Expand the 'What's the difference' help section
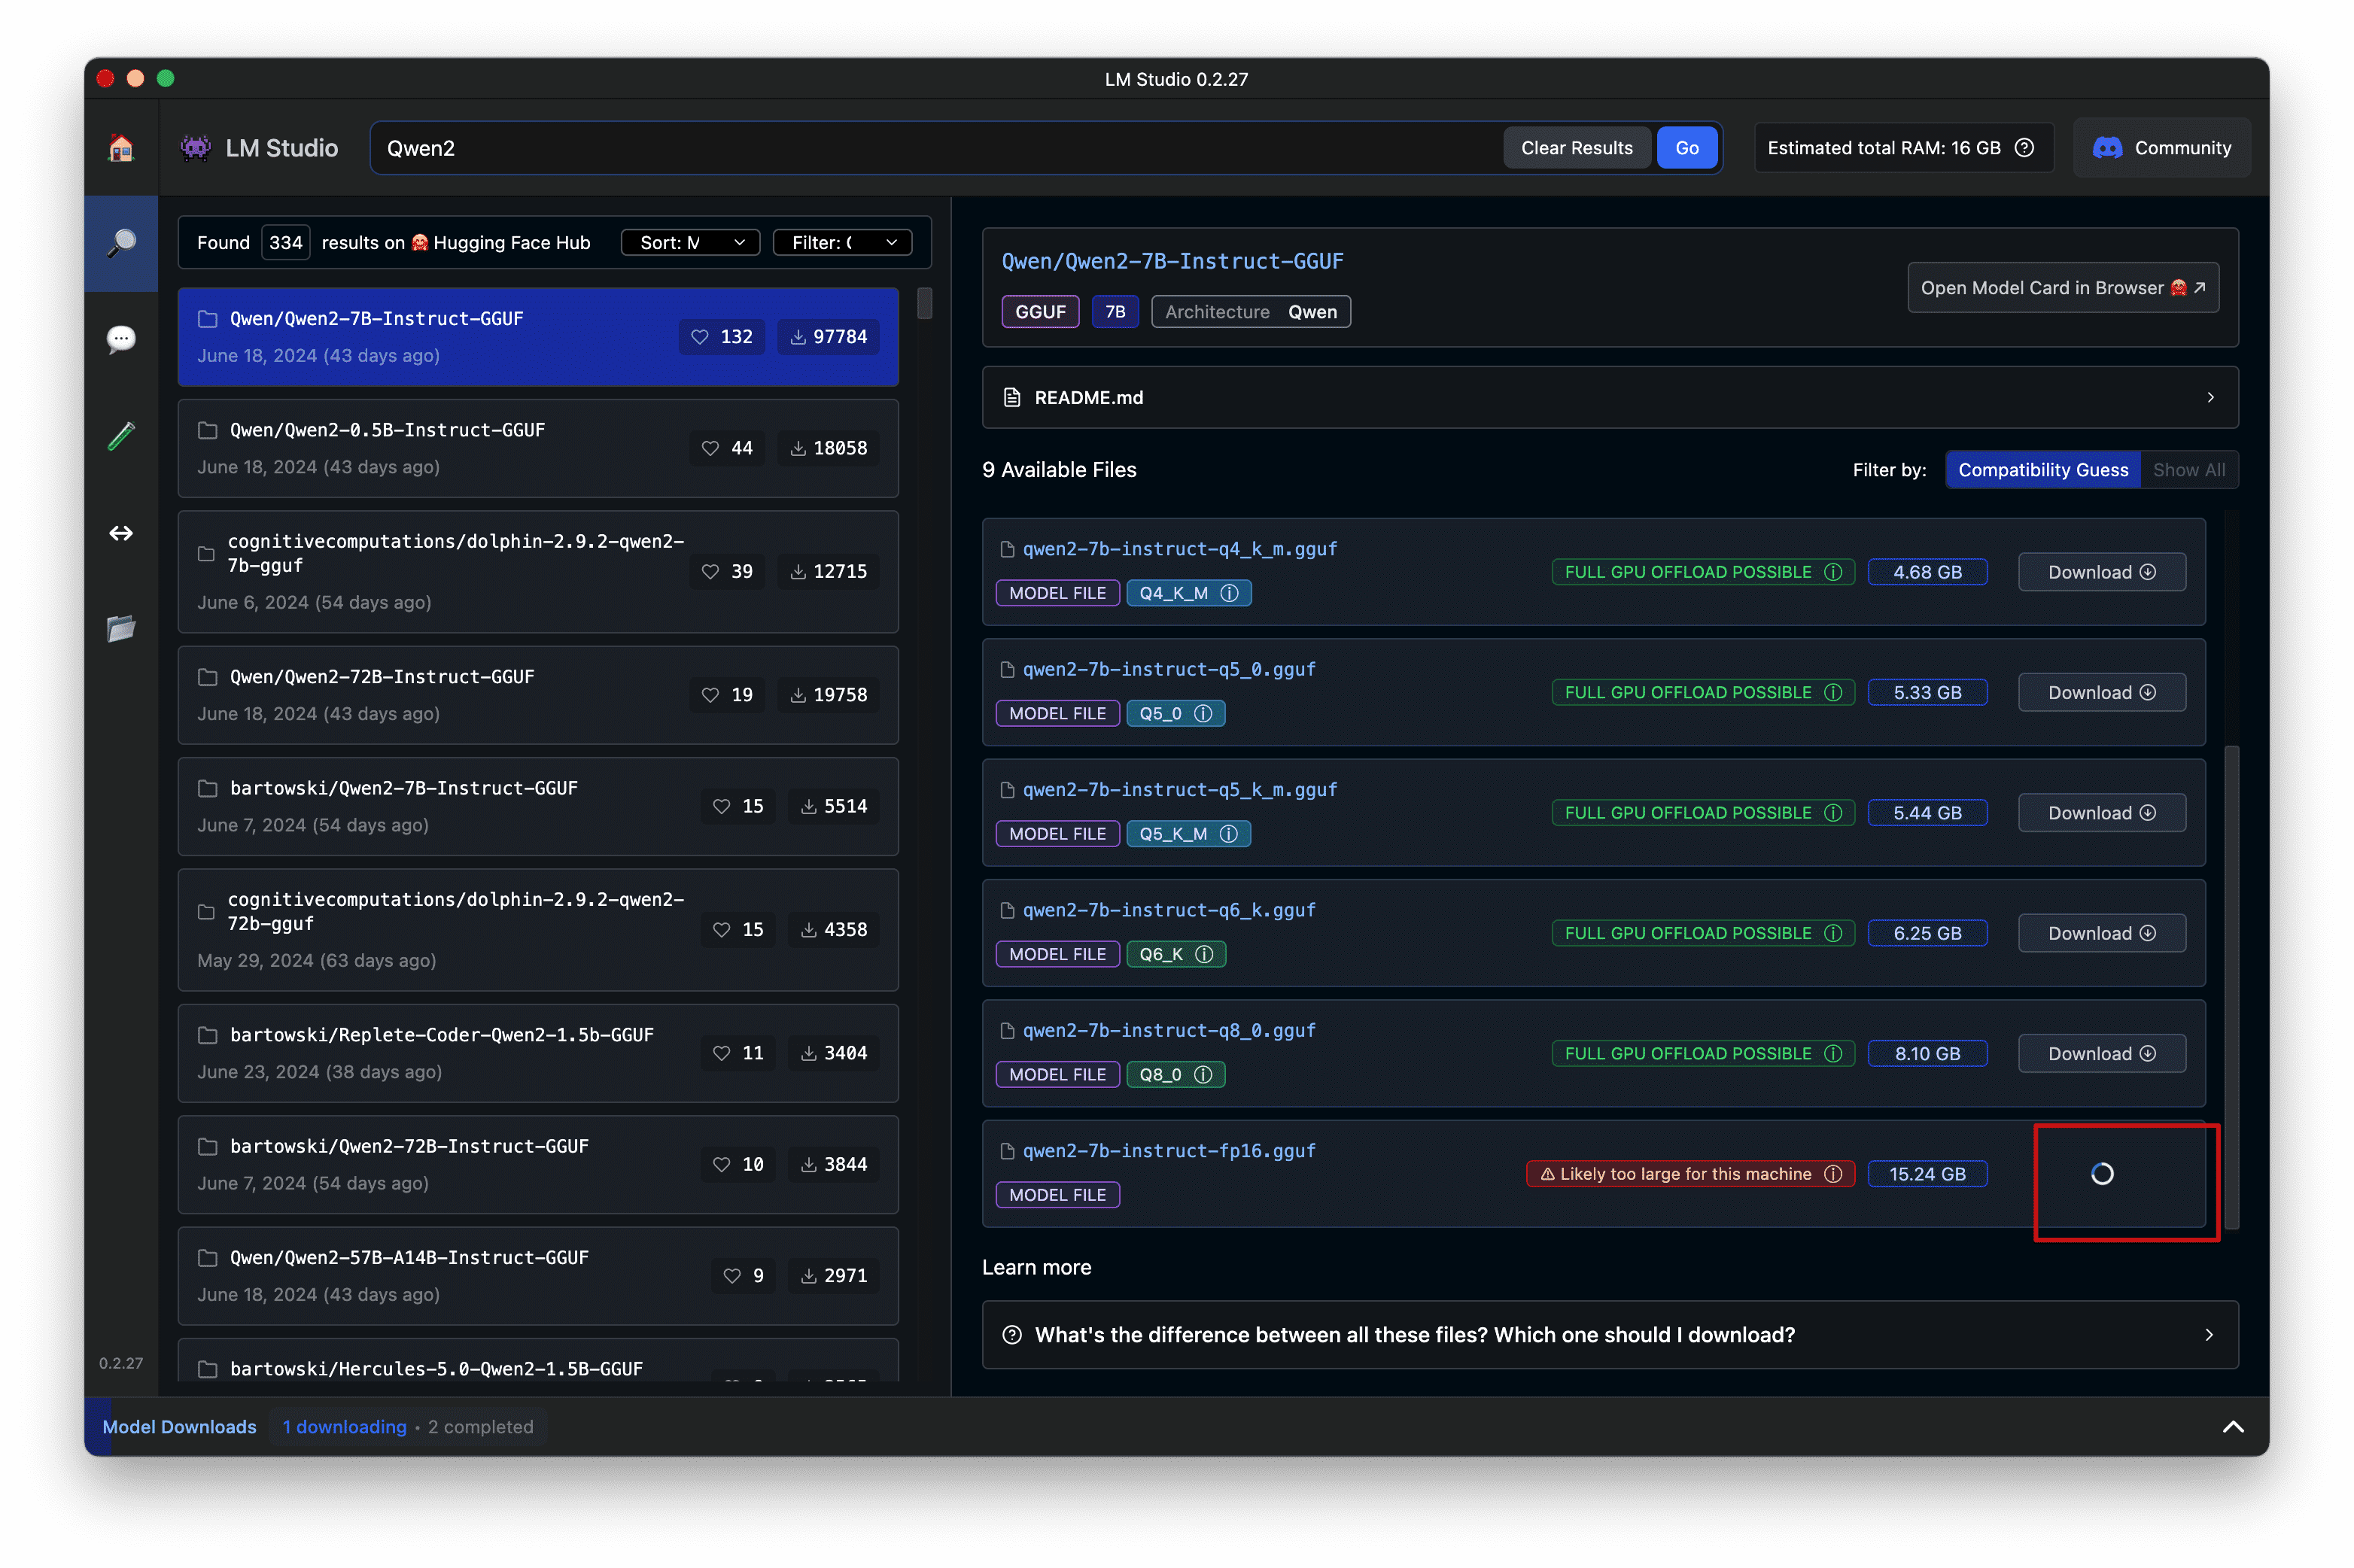The height and width of the screenshot is (1568, 2354). (x=1610, y=1335)
